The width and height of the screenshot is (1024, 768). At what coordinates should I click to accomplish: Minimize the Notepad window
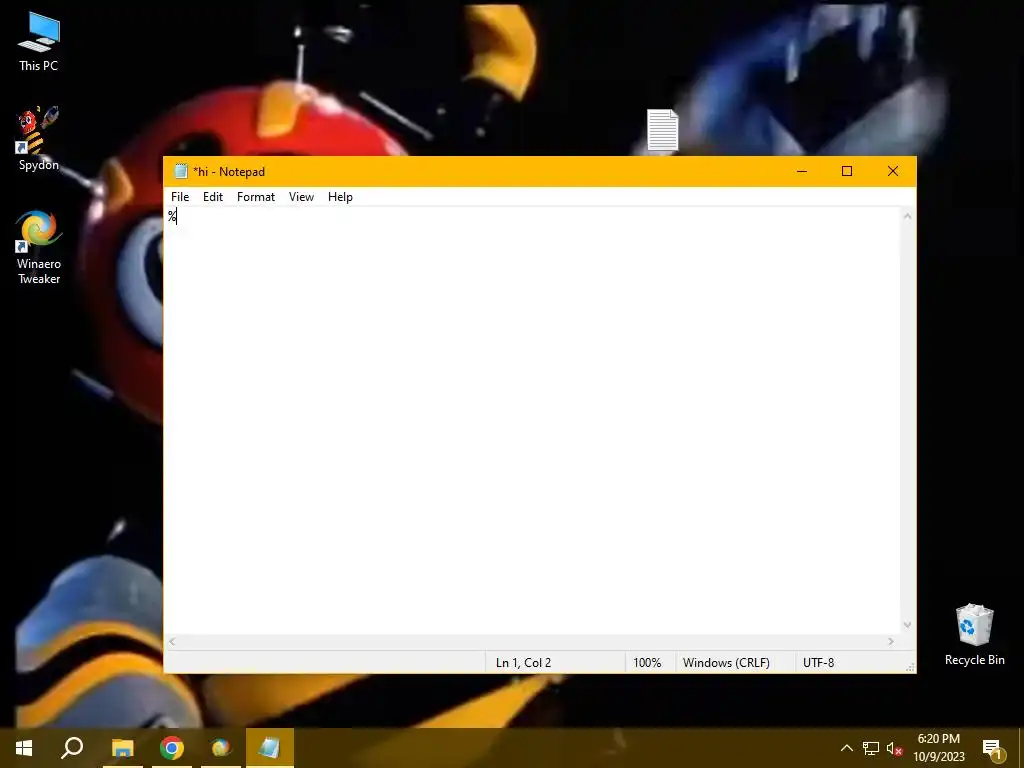(x=802, y=171)
